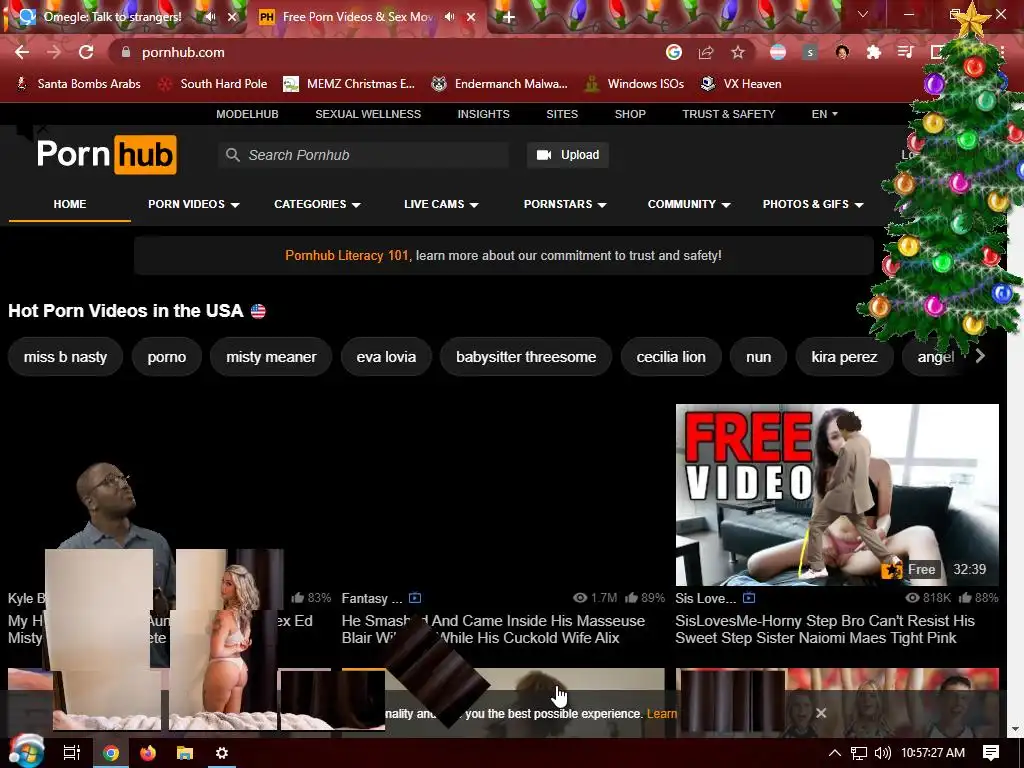Open Task View from the taskbar

click(x=71, y=753)
